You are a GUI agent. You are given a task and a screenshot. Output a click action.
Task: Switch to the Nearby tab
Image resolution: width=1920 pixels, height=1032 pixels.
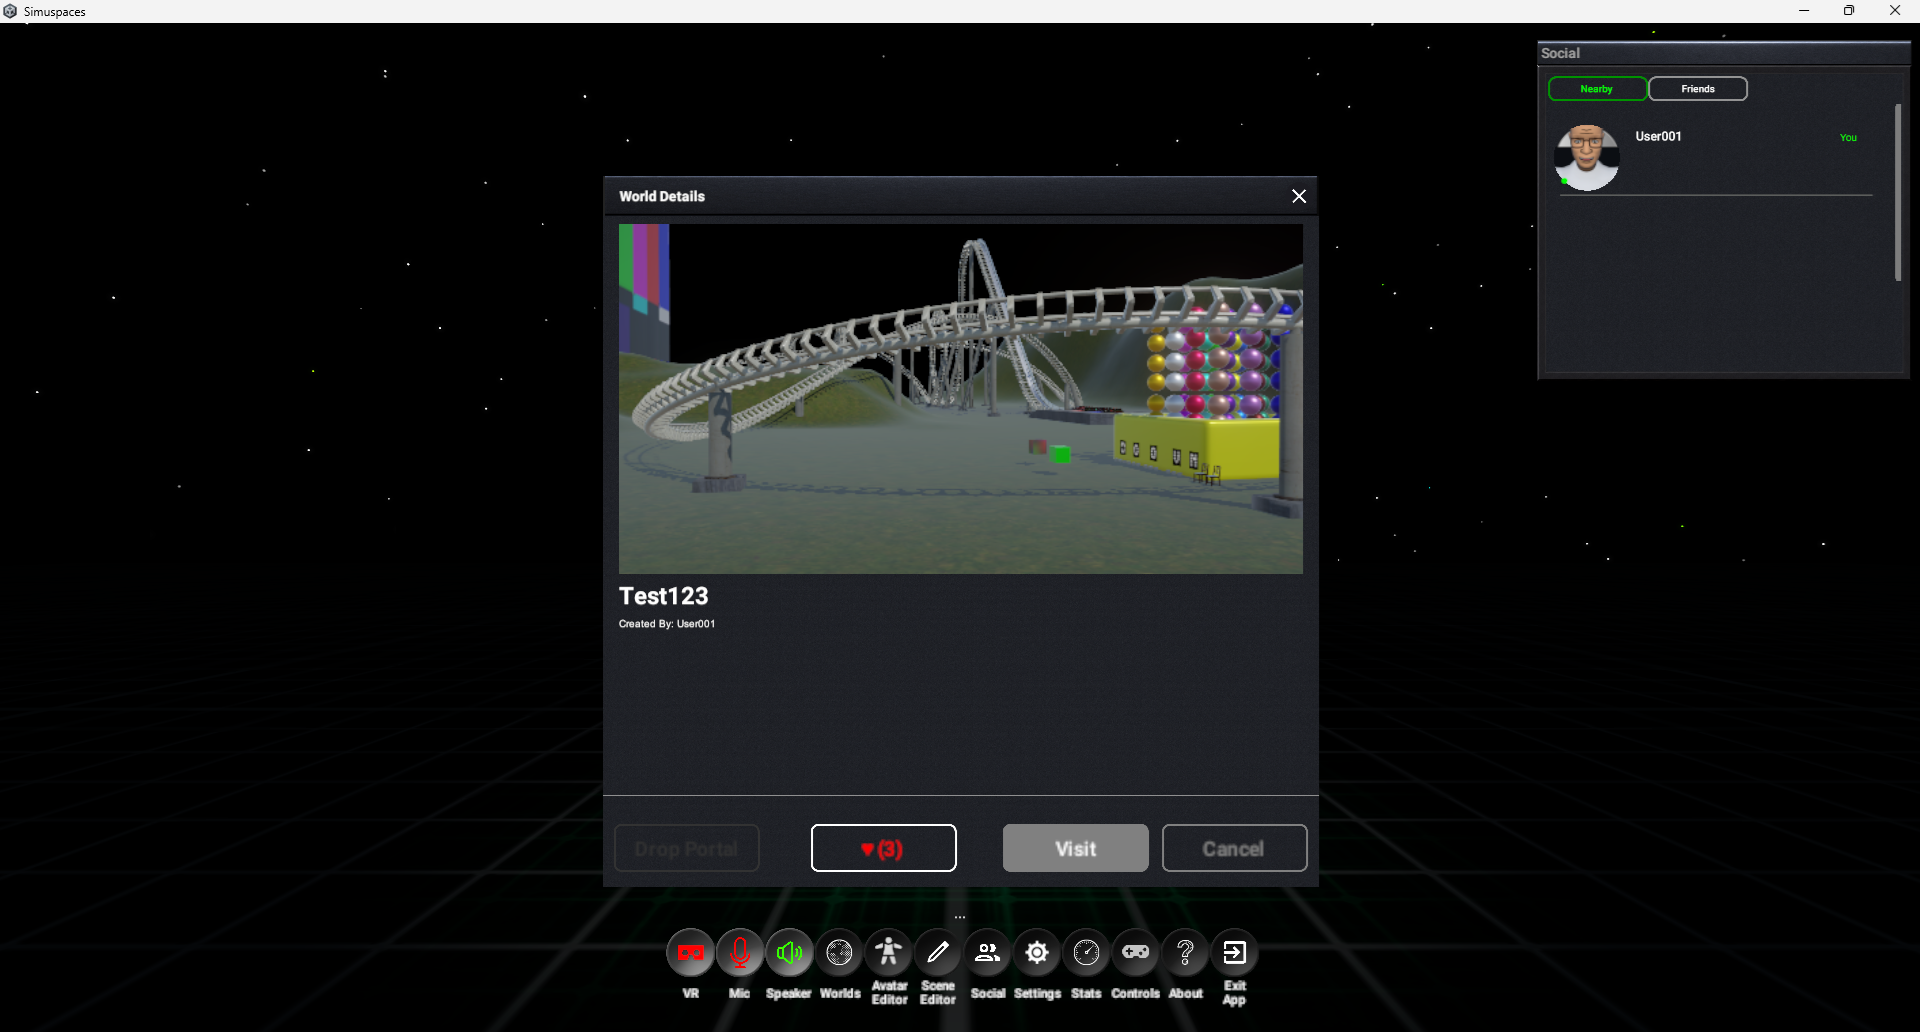point(1597,89)
